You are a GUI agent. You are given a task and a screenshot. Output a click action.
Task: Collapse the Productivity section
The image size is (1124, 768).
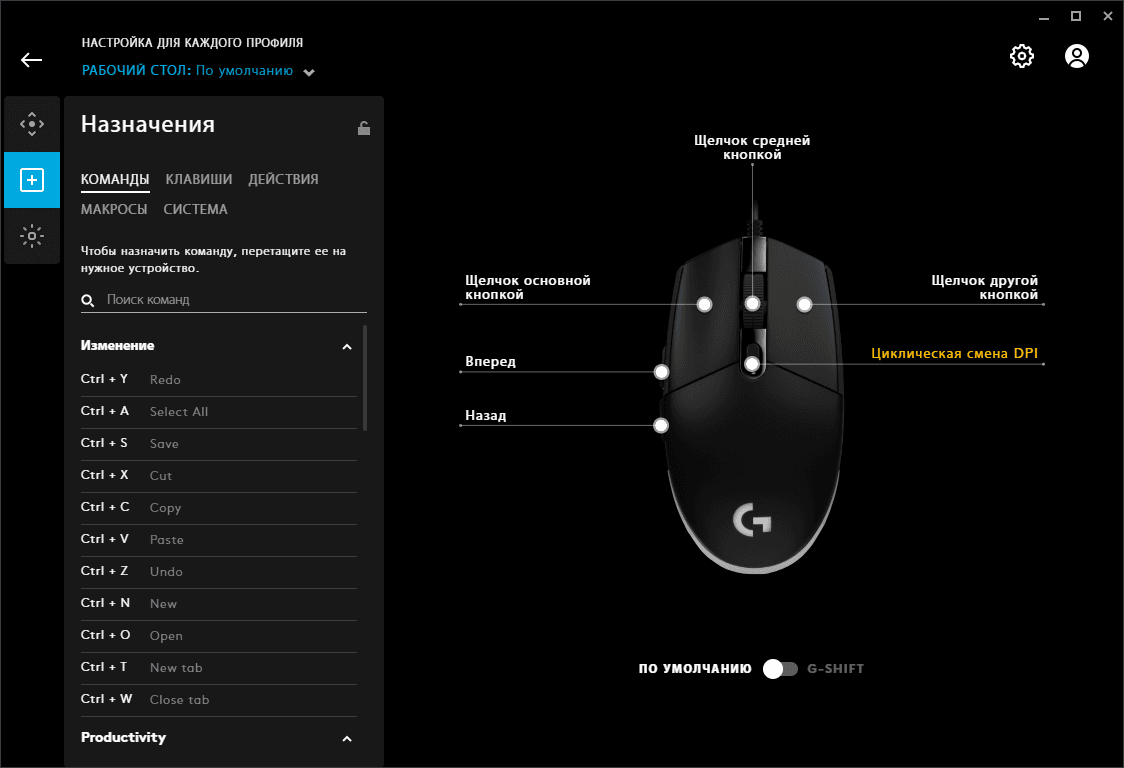(x=347, y=739)
